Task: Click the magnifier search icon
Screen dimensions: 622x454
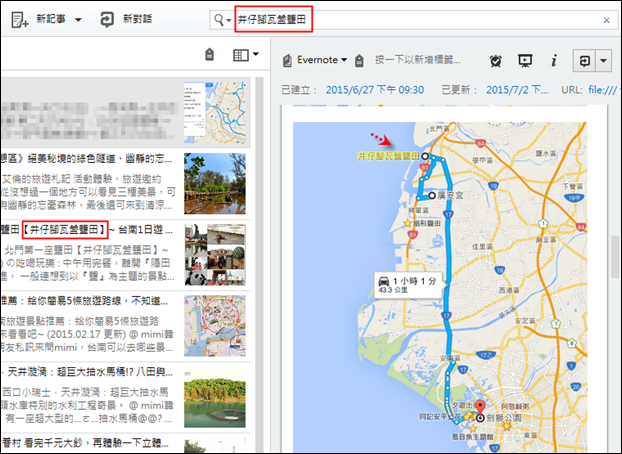Action: tap(219, 19)
